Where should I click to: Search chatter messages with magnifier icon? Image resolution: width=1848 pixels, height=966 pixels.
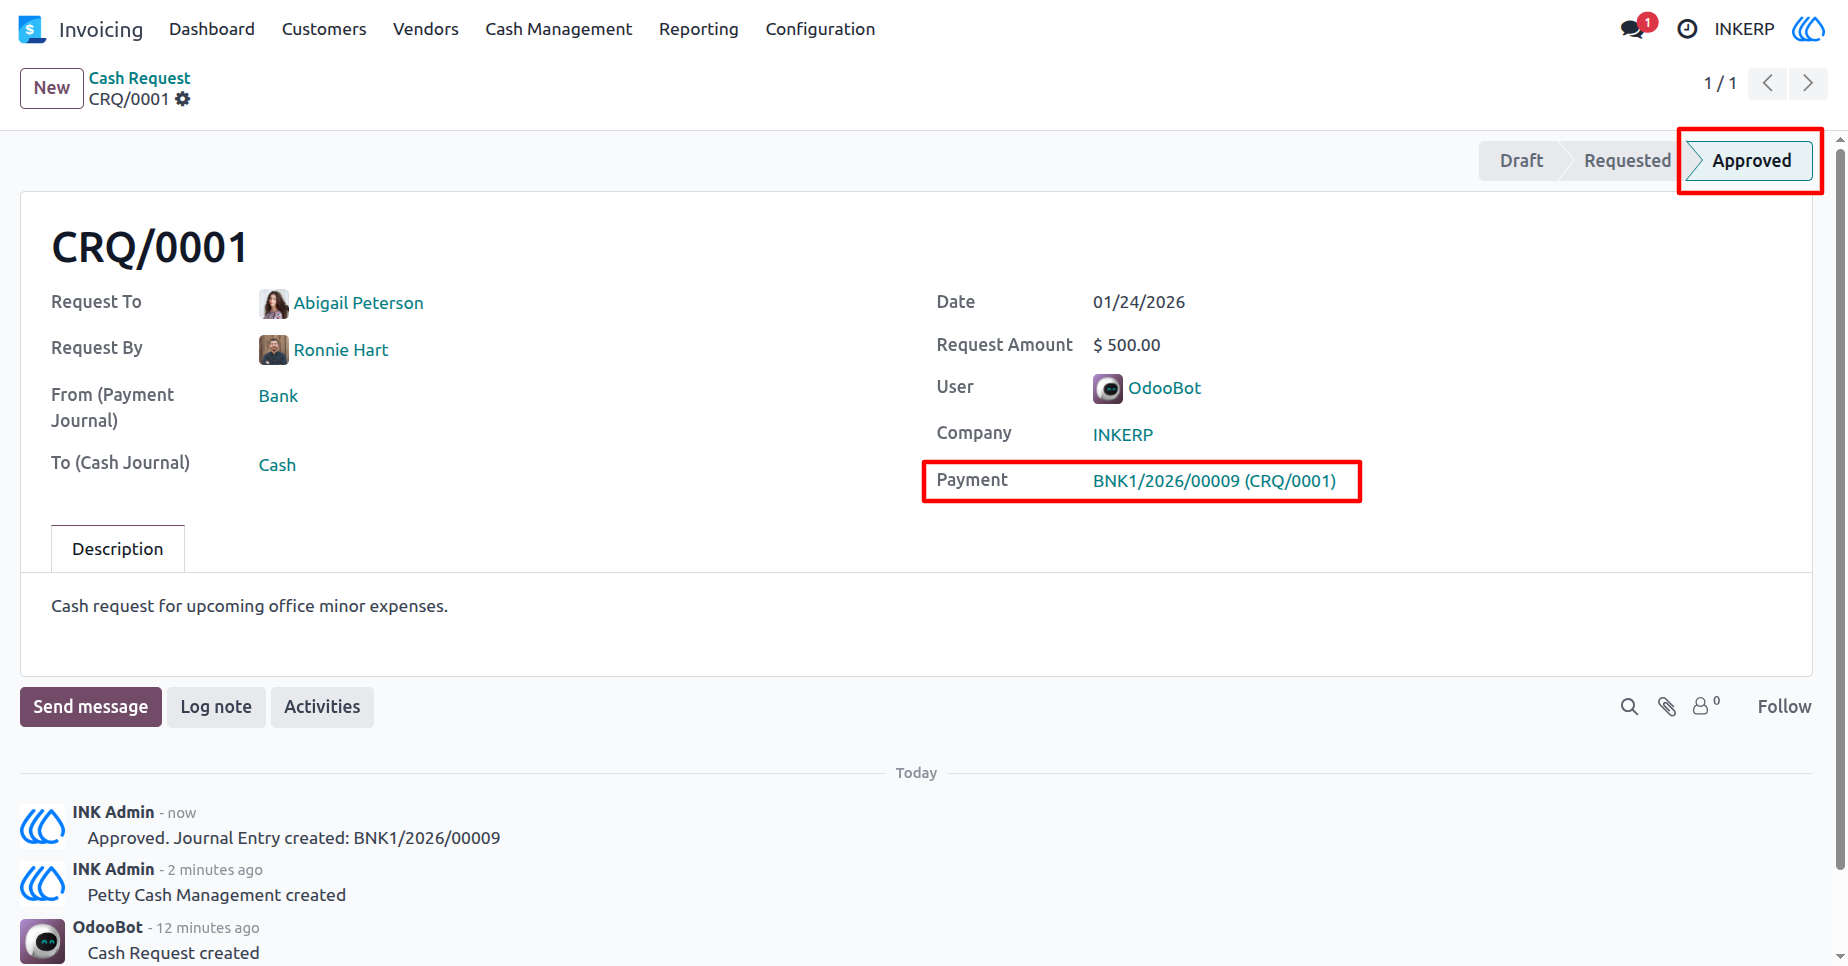click(1629, 707)
